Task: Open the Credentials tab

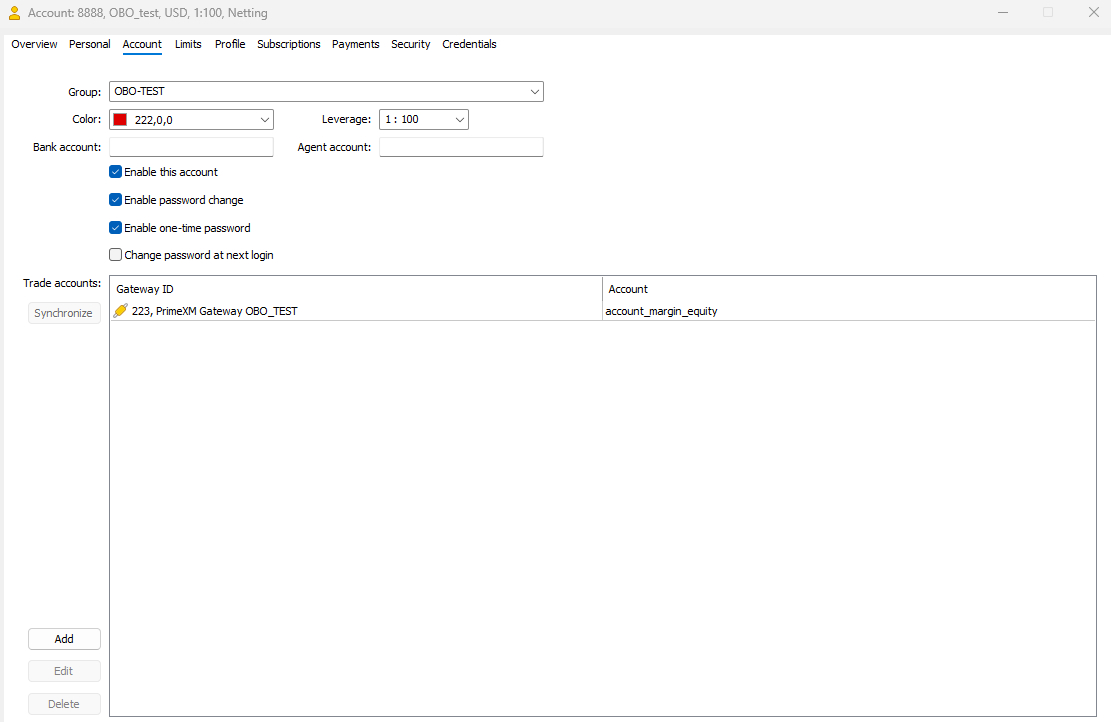Action: click(x=469, y=44)
